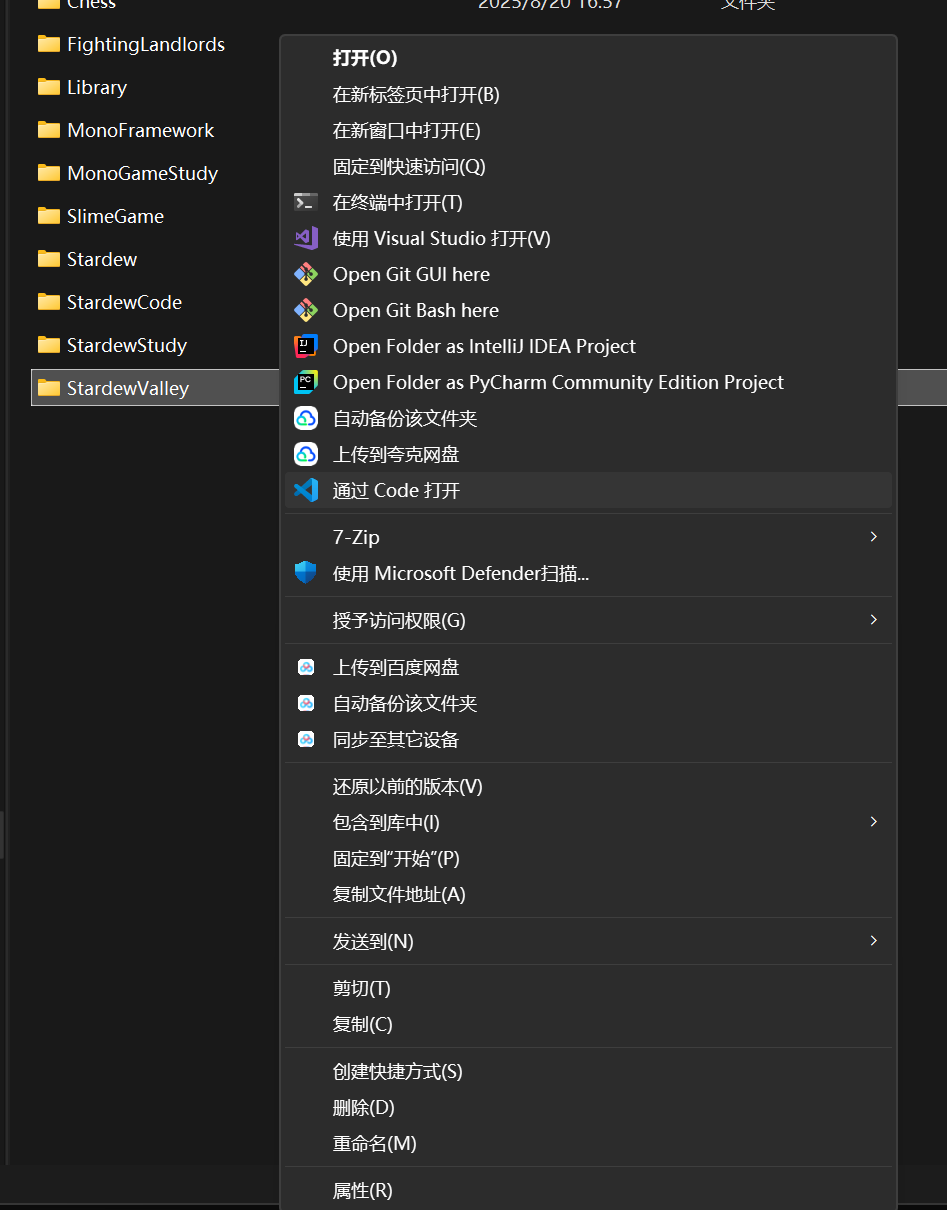This screenshot has height=1210, width=947.
Task: Select 在新标签页中打开(B)
Action: click(588, 94)
